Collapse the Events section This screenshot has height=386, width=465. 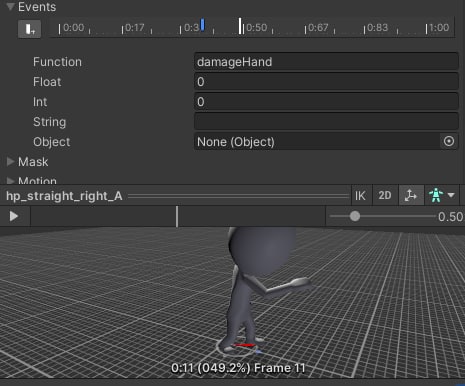pos(11,6)
